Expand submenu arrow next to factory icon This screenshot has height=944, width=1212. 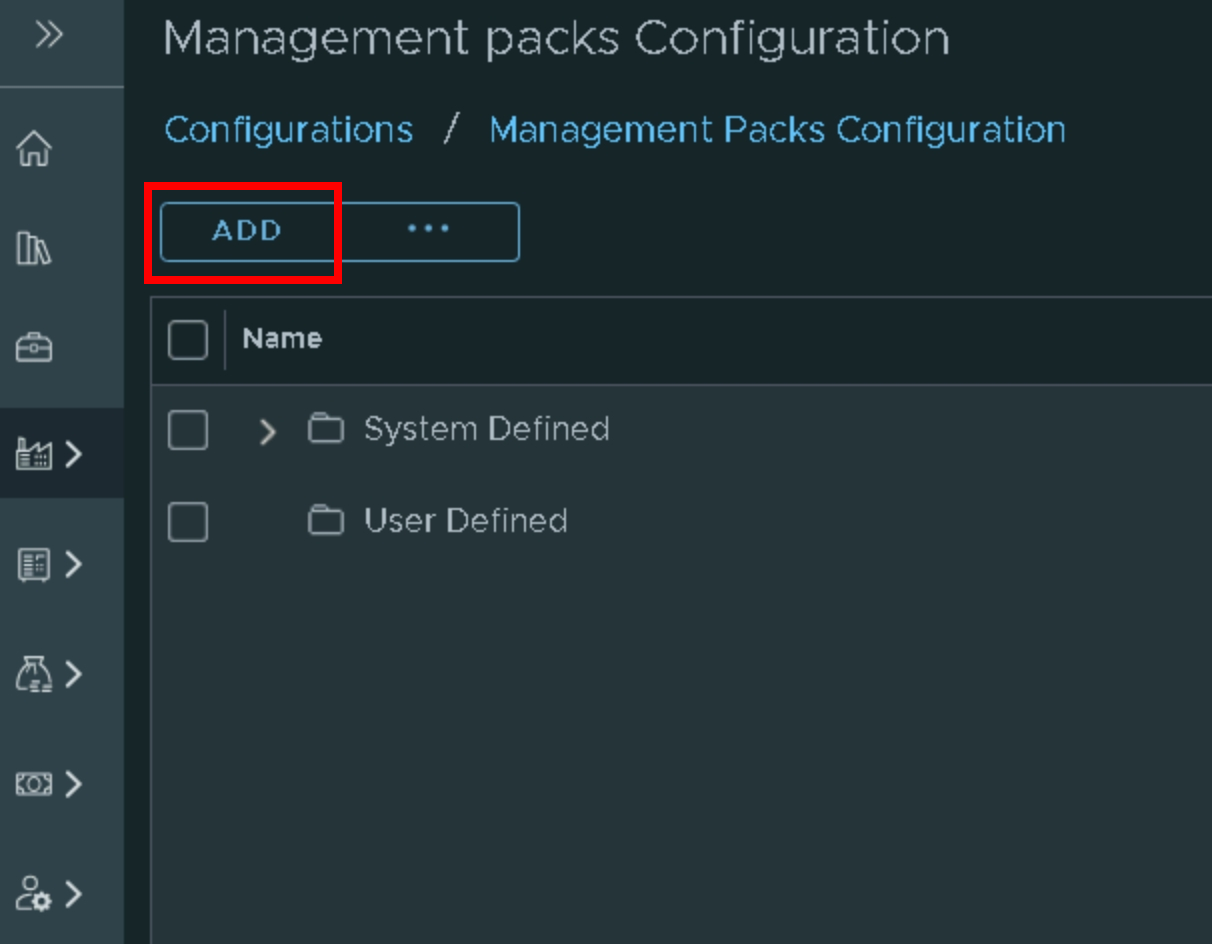tap(74, 455)
